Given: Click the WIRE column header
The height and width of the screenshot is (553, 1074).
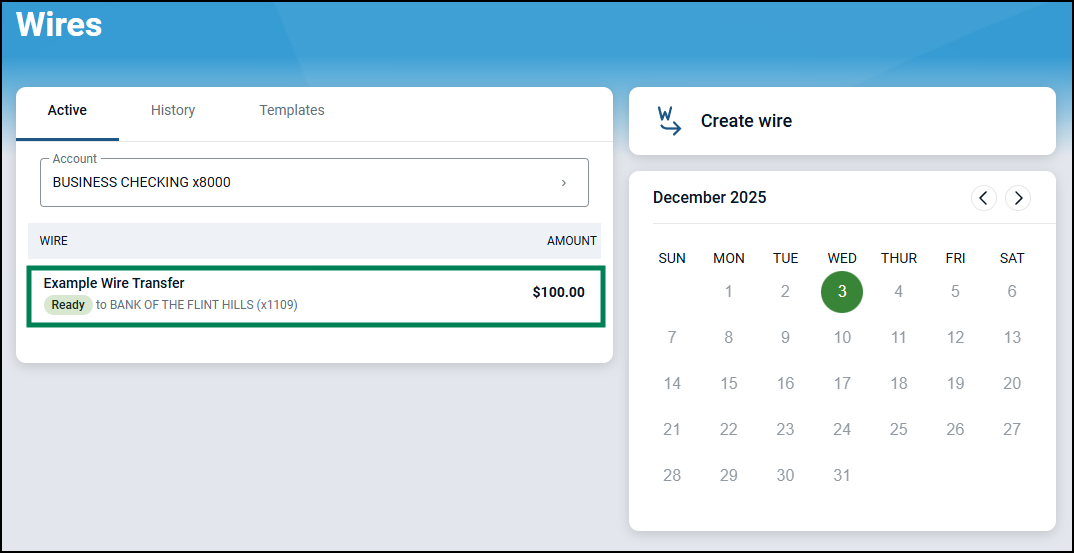Looking at the screenshot, I should pos(54,241).
